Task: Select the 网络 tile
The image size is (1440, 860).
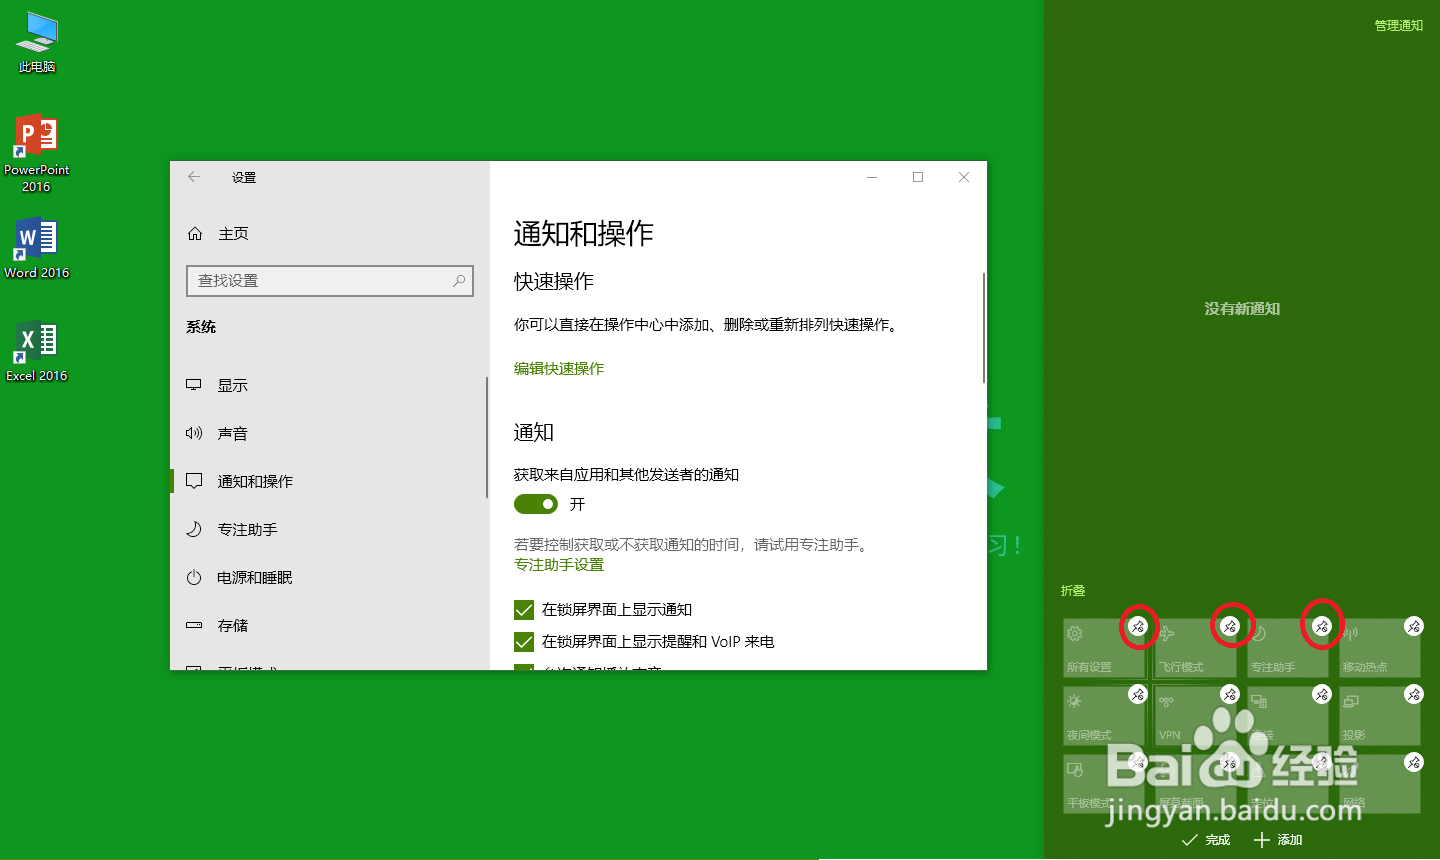Action: [x=1379, y=784]
